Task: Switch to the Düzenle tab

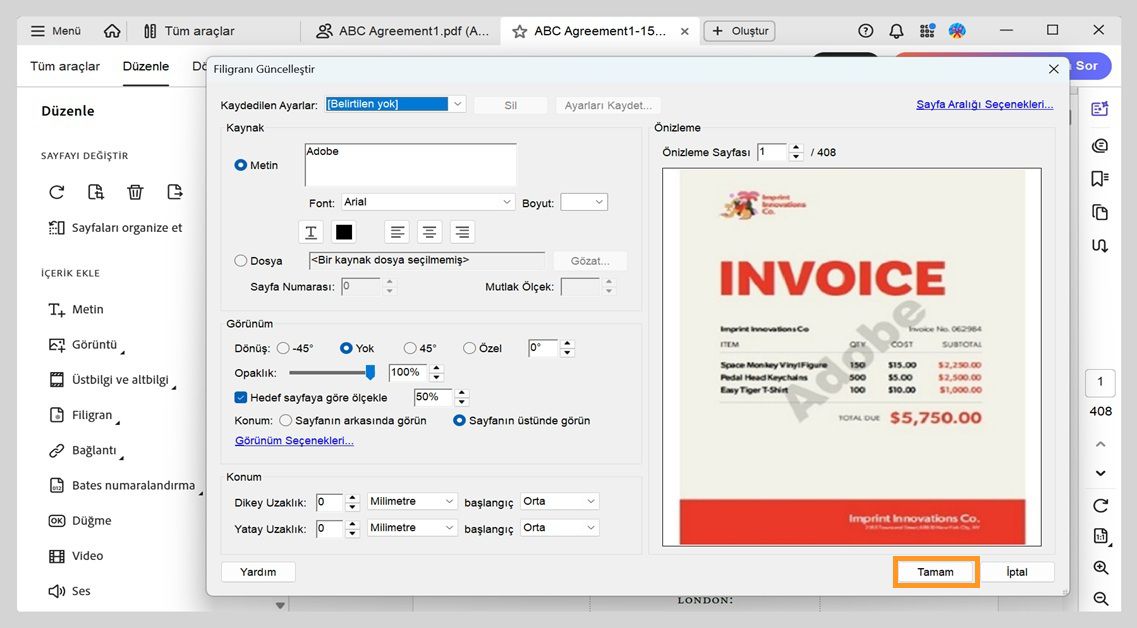Action: 145,66
